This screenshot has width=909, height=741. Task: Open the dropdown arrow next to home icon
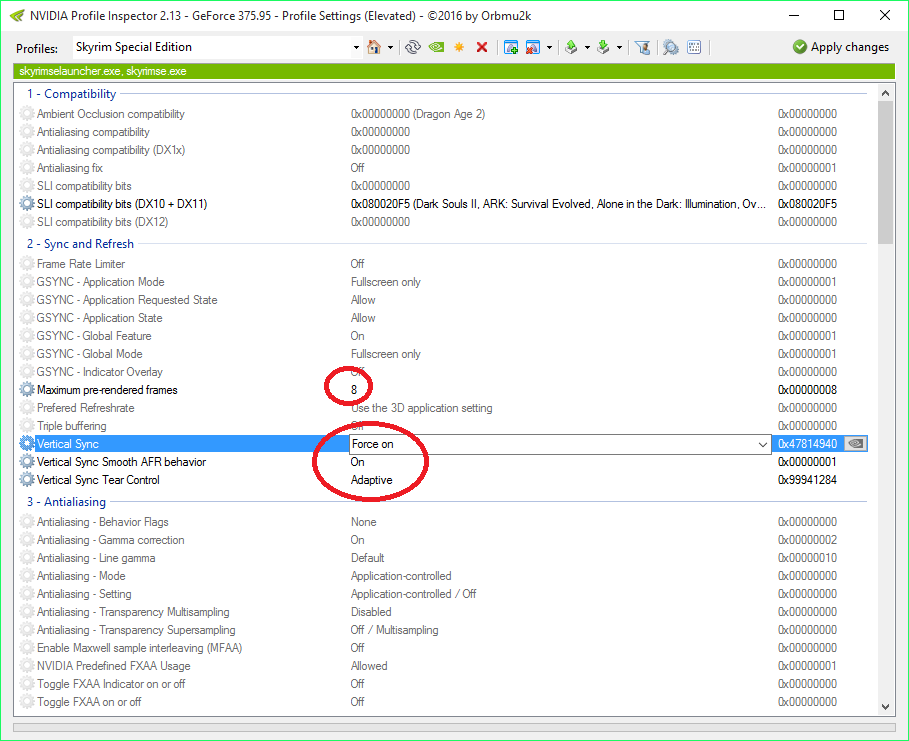point(390,48)
